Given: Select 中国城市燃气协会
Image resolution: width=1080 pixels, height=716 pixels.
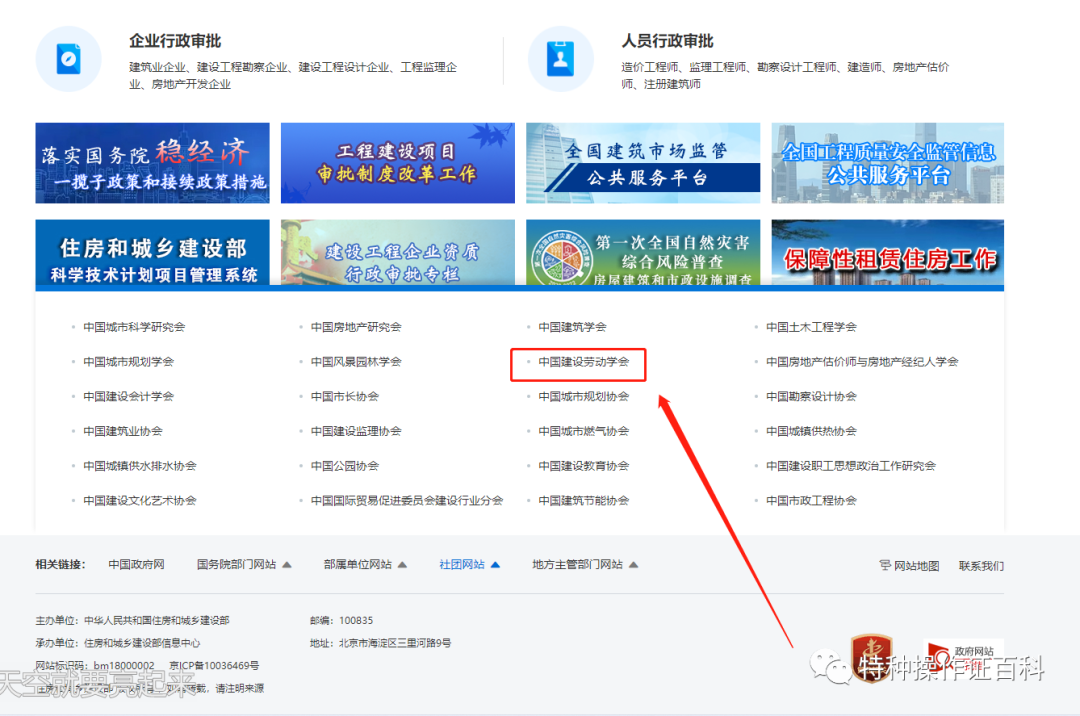Looking at the screenshot, I should click(583, 431).
